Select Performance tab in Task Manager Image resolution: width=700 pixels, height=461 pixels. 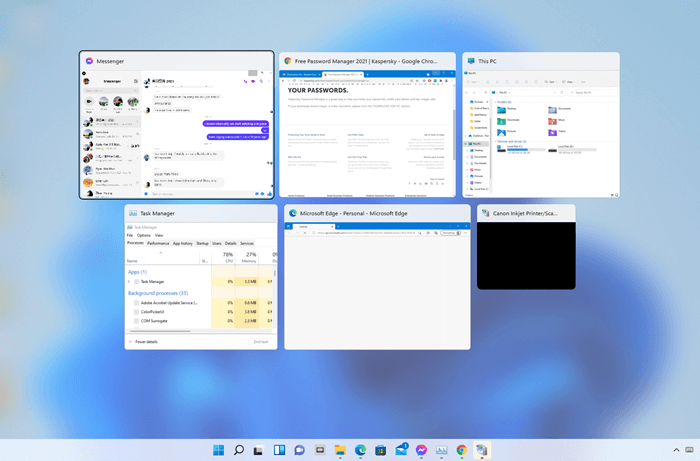tap(158, 243)
